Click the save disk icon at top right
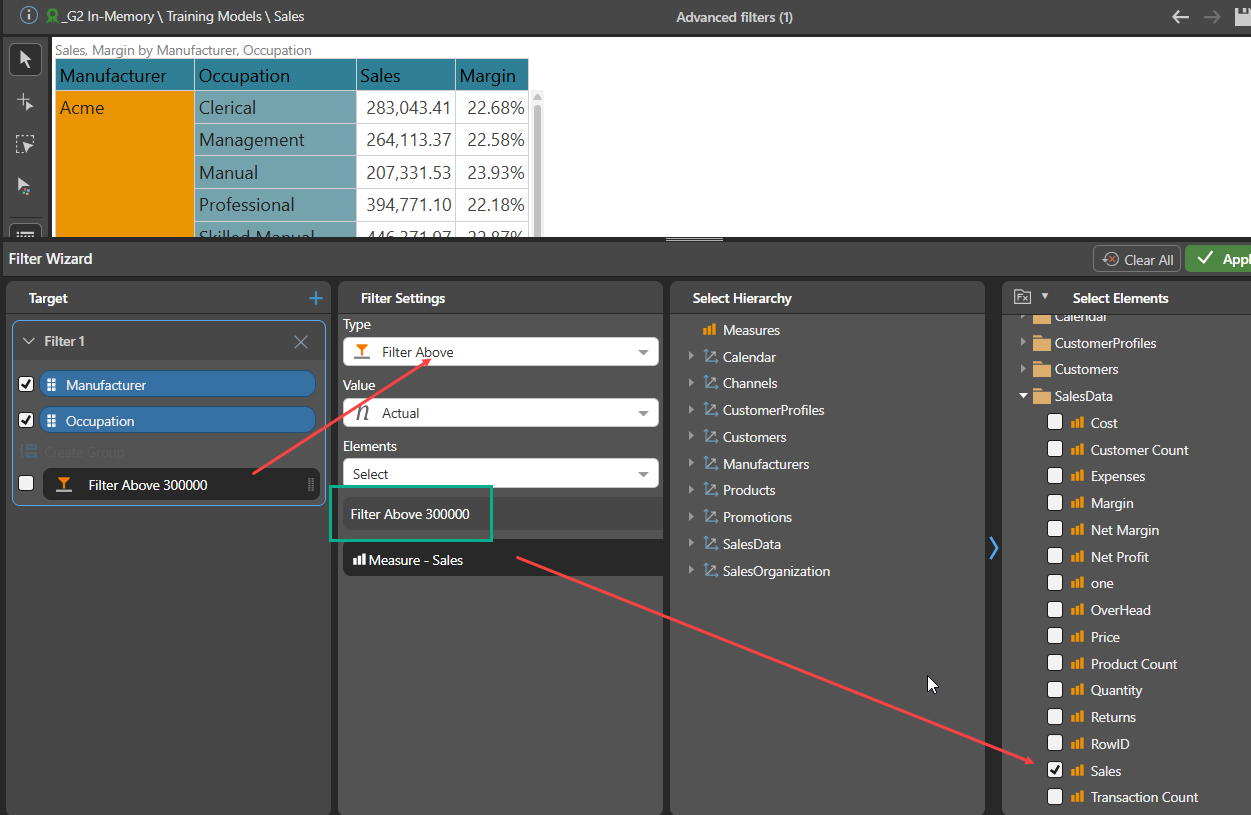 click(1243, 17)
